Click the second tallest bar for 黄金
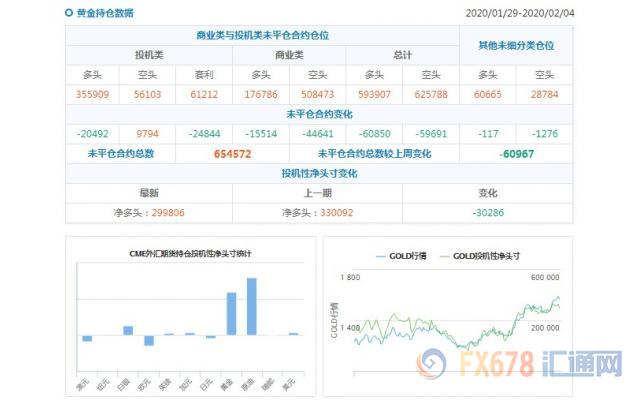 (231, 313)
